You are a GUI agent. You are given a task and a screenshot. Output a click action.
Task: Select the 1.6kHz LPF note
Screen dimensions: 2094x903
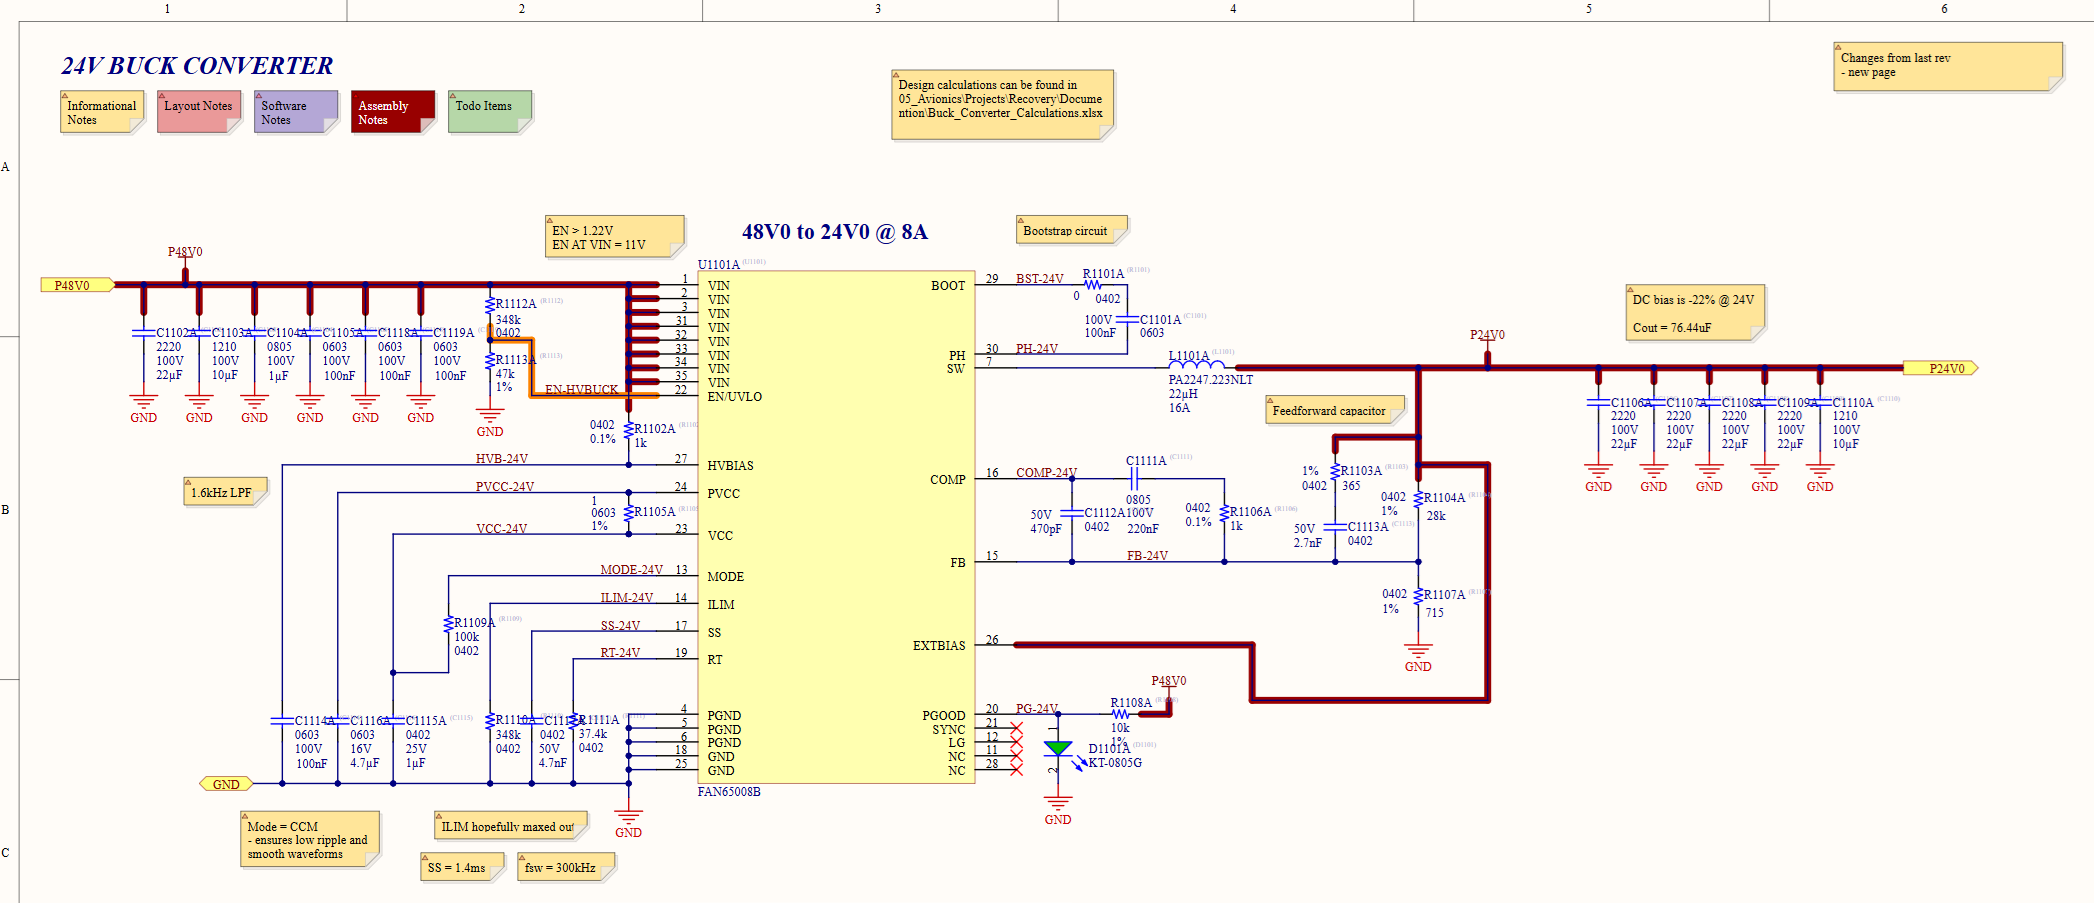click(x=226, y=492)
